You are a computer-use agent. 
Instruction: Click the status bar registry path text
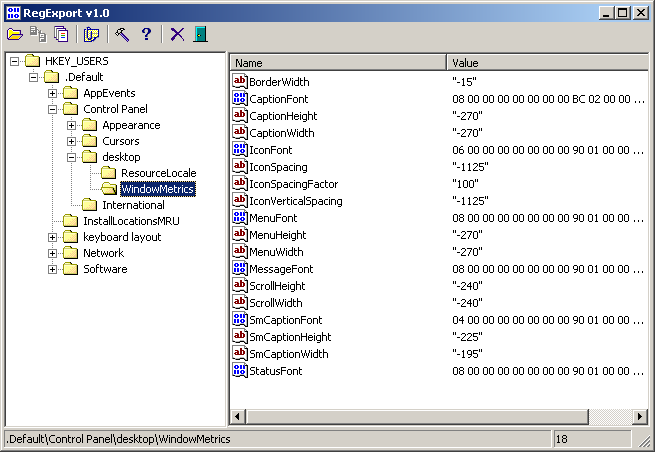118,439
